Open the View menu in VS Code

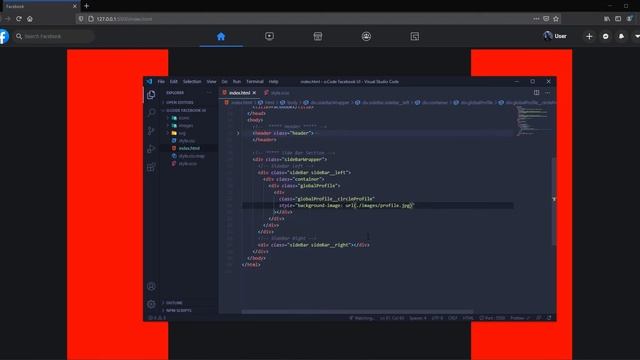(211, 82)
